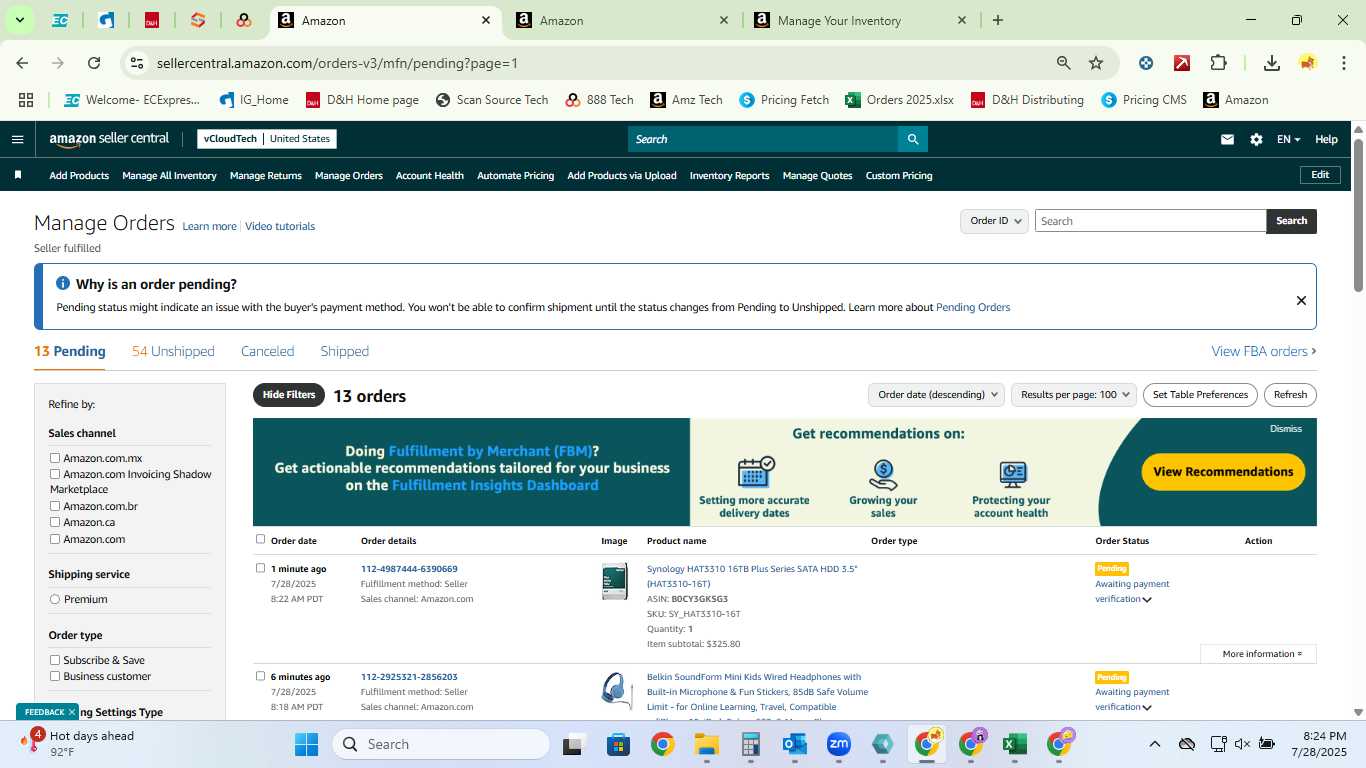Go back with browser back arrow
Screen dimensions: 1366x768
tap(22, 63)
